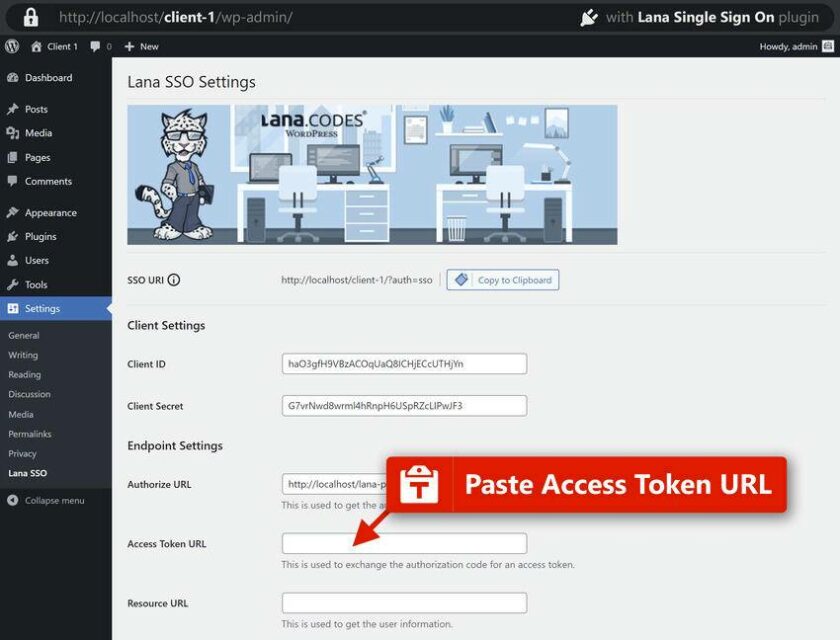Click the WordPress logo icon
Image resolution: width=840 pixels, height=640 pixels.
(x=12, y=47)
